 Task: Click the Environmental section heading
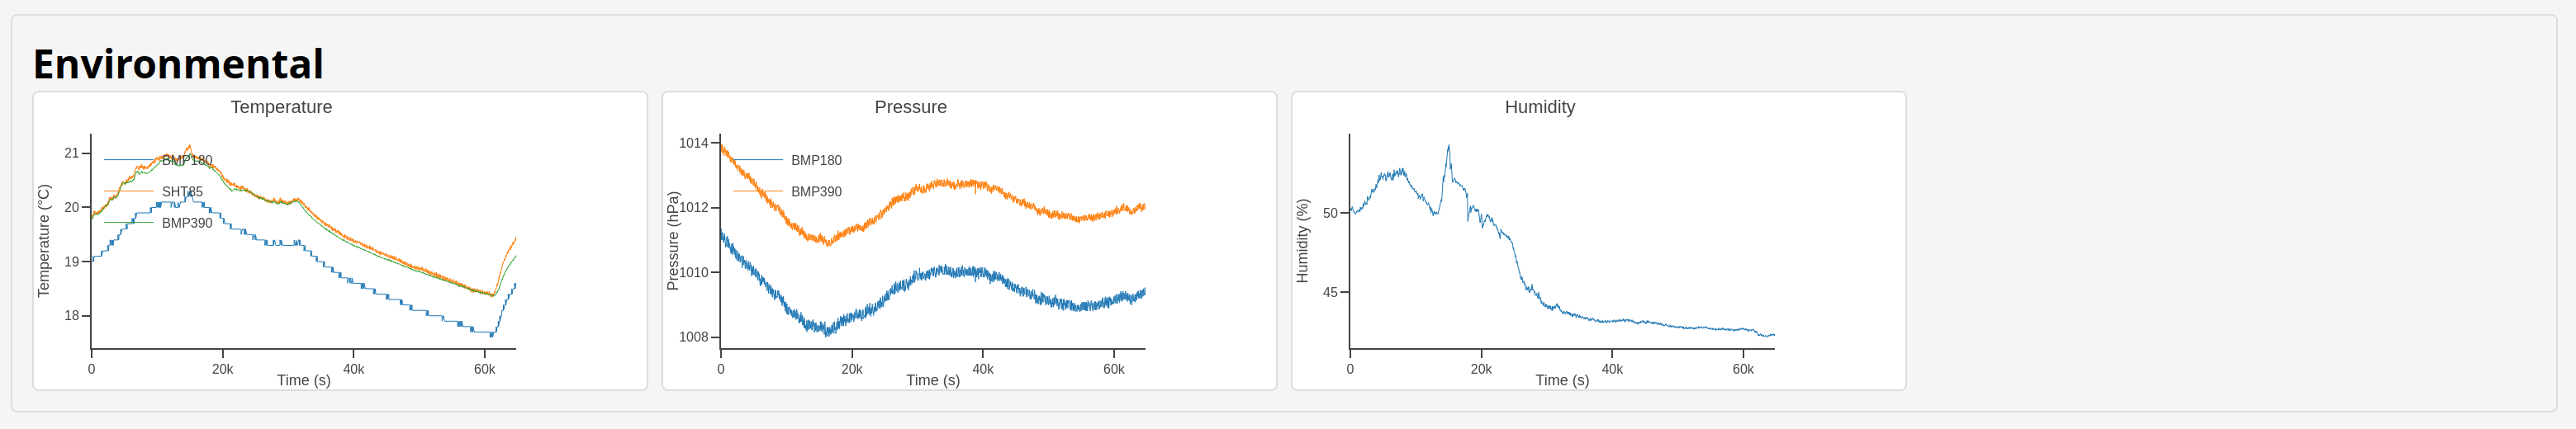[x=178, y=64]
